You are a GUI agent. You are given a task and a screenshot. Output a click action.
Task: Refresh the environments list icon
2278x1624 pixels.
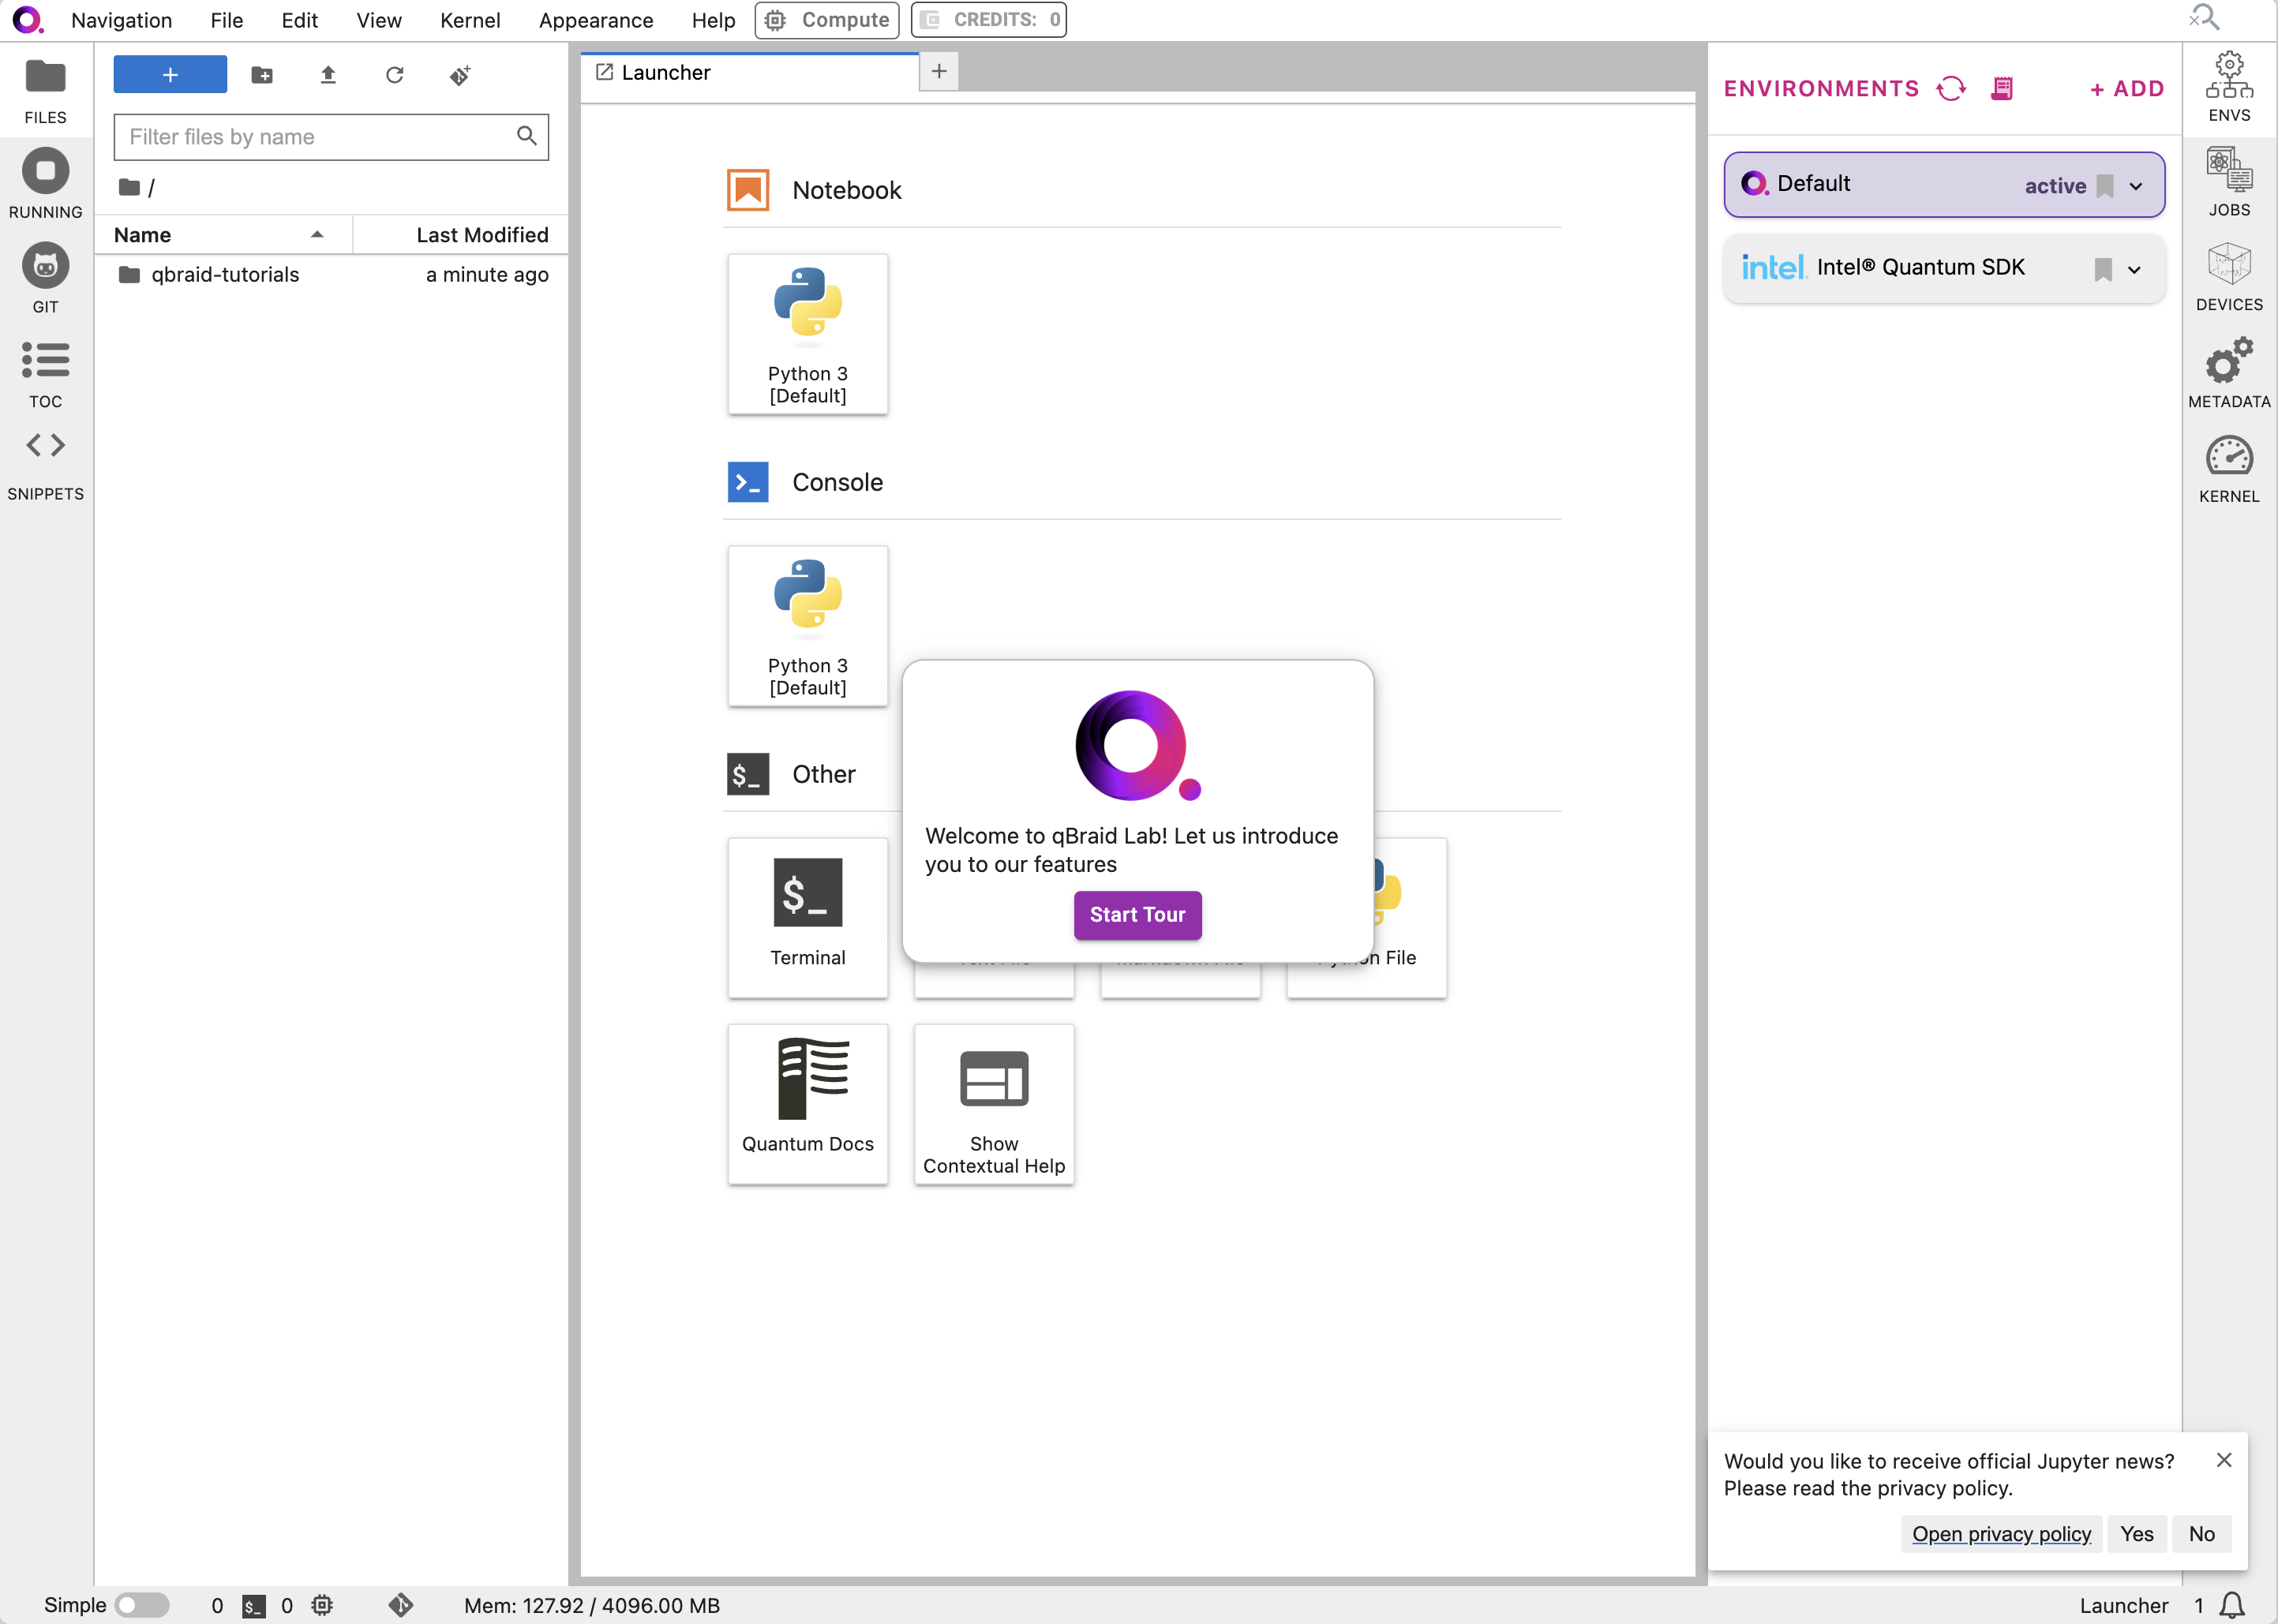tap(1951, 89)
